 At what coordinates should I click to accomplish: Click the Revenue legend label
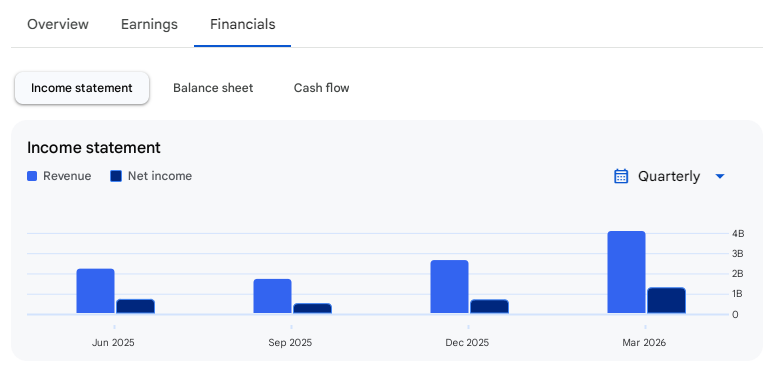tap(67, 176)
